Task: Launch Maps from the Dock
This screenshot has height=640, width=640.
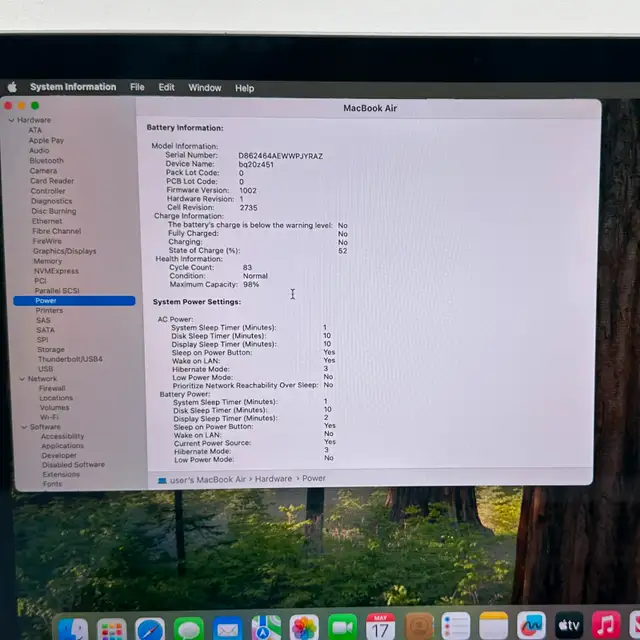Action: (266, 628)
